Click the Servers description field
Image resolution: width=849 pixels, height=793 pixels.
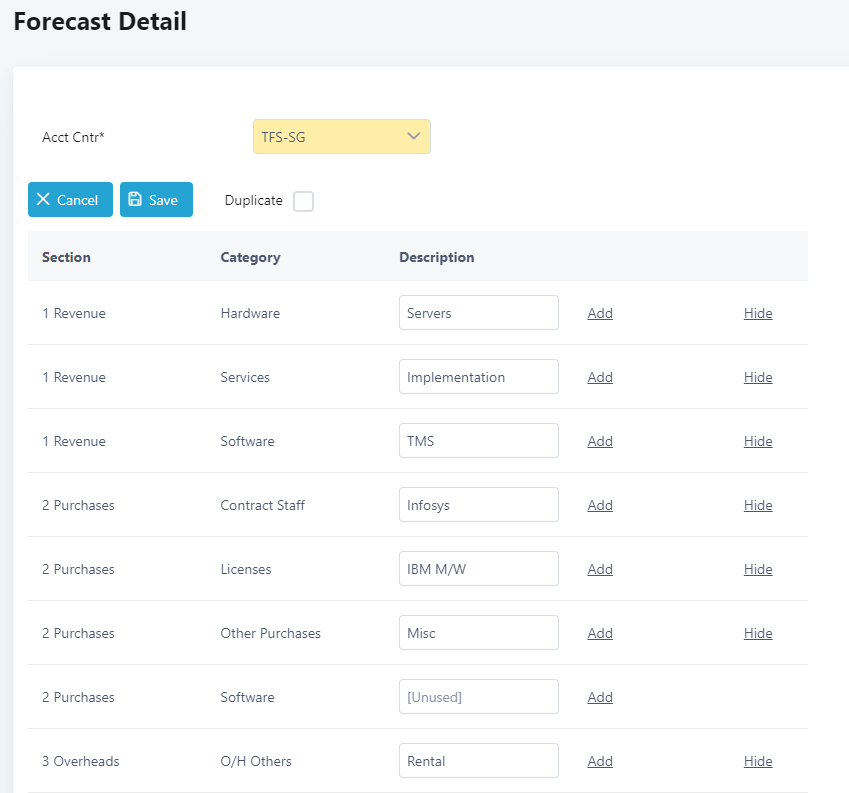coord(478,313)
